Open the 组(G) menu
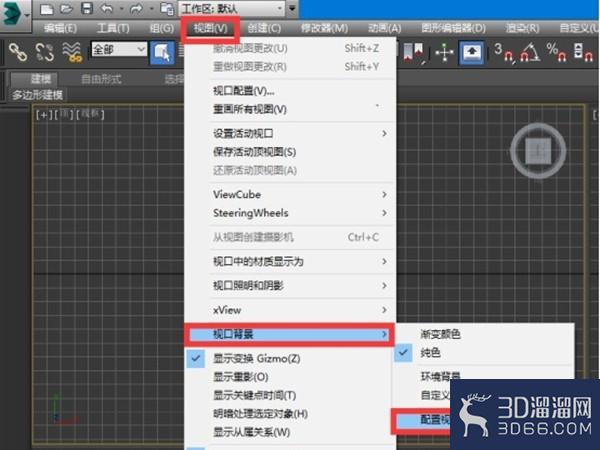This screenshot has width=600, height=450. tap(161, 28)
